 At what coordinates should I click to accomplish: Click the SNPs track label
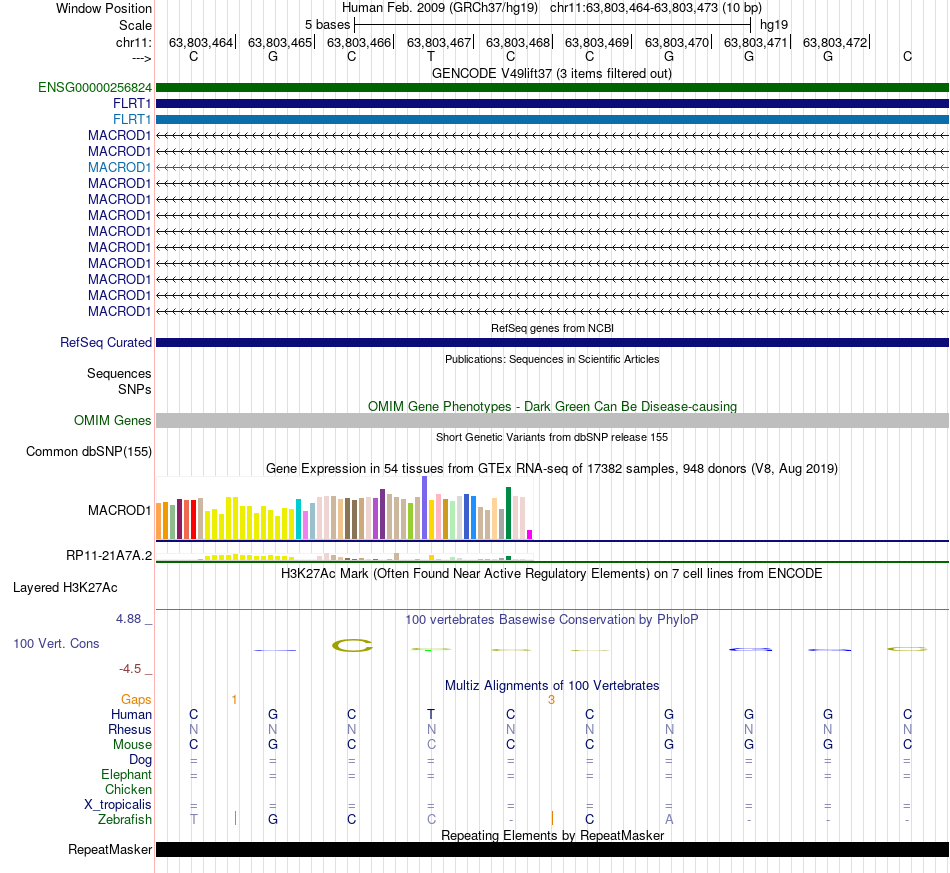click(x=135, y=389)
